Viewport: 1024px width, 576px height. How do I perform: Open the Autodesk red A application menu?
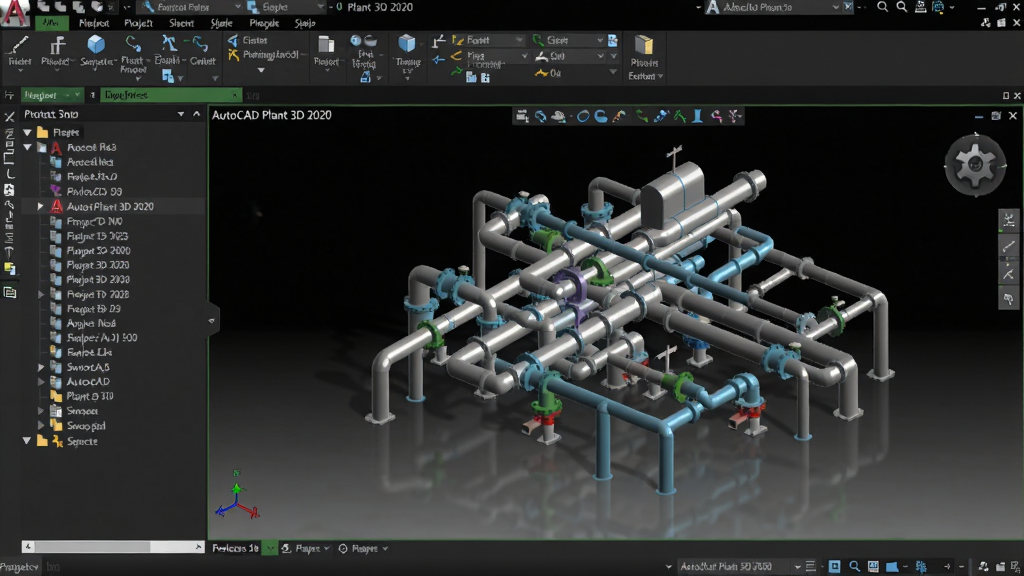coord(14,13)
